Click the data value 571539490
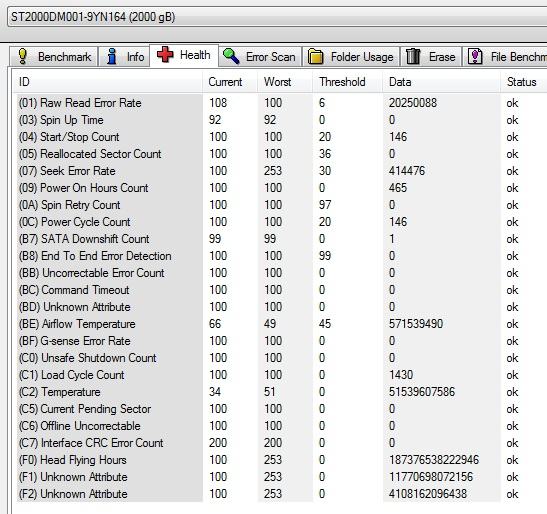Screen dimensions: 547x514 coord(416,324)
